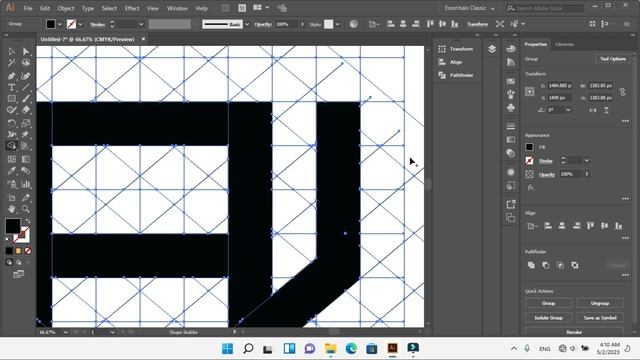
Task: Select the Line Segment tool
Action: point(26,87)
